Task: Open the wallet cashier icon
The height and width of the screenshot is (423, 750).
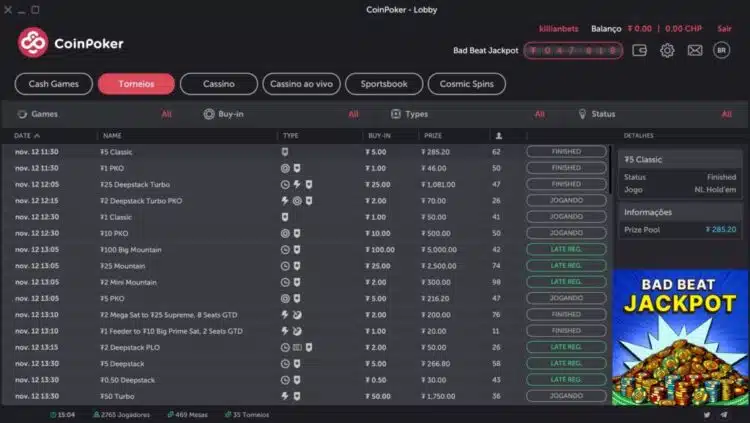Action: coord(640,50)
